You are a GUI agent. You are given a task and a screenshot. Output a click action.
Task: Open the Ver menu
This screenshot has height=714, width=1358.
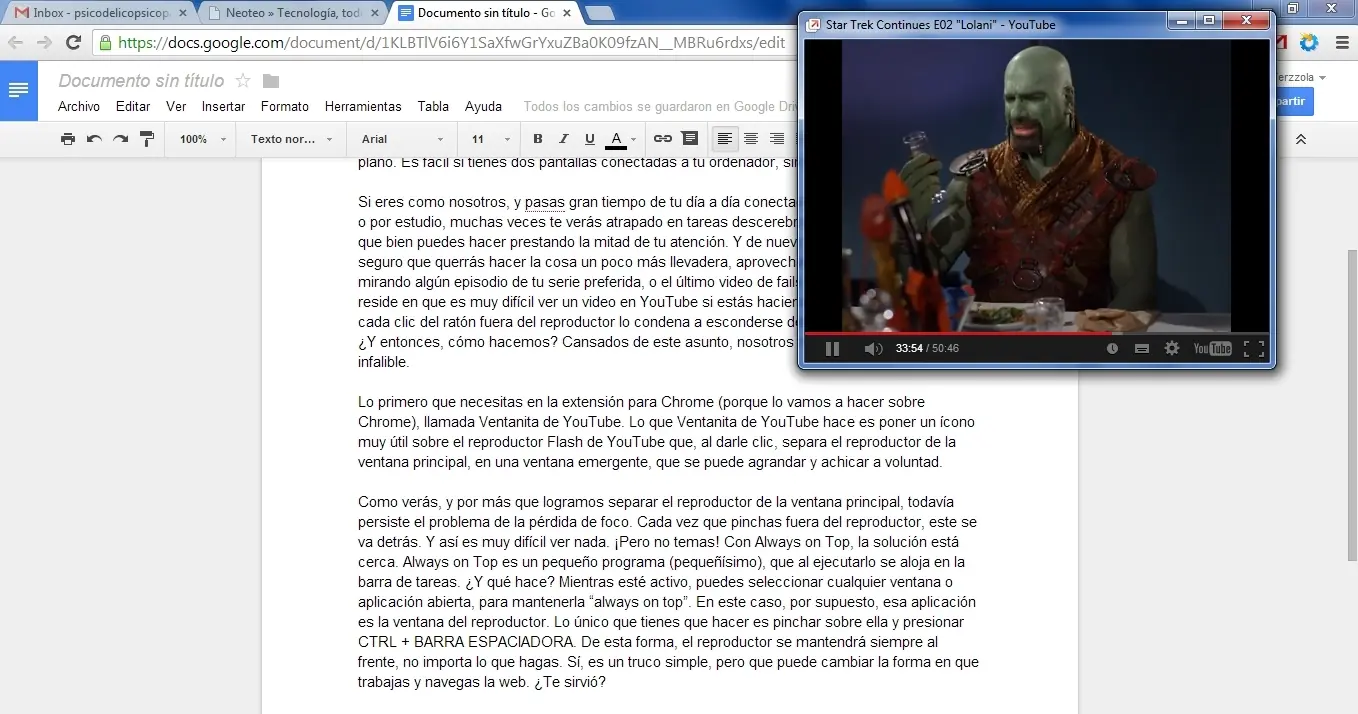tap(176, 106)
